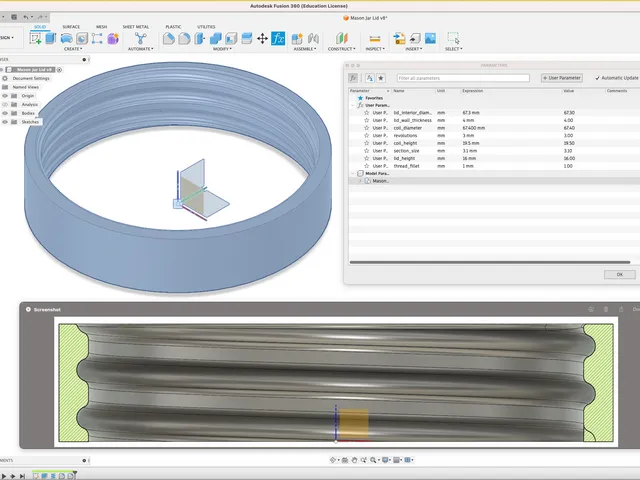The width and height of the screenshot is (640, 480).
Task: Open the ASSEMBLE dropdown menu
Action: click(305, 49)
